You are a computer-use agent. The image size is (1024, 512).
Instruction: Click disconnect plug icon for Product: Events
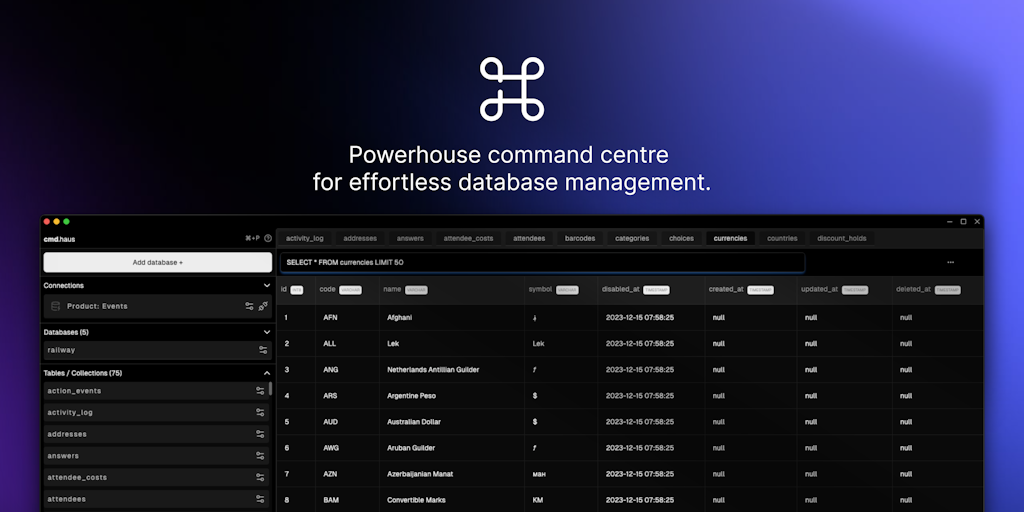pyautogui.click(x=263, y=306)
